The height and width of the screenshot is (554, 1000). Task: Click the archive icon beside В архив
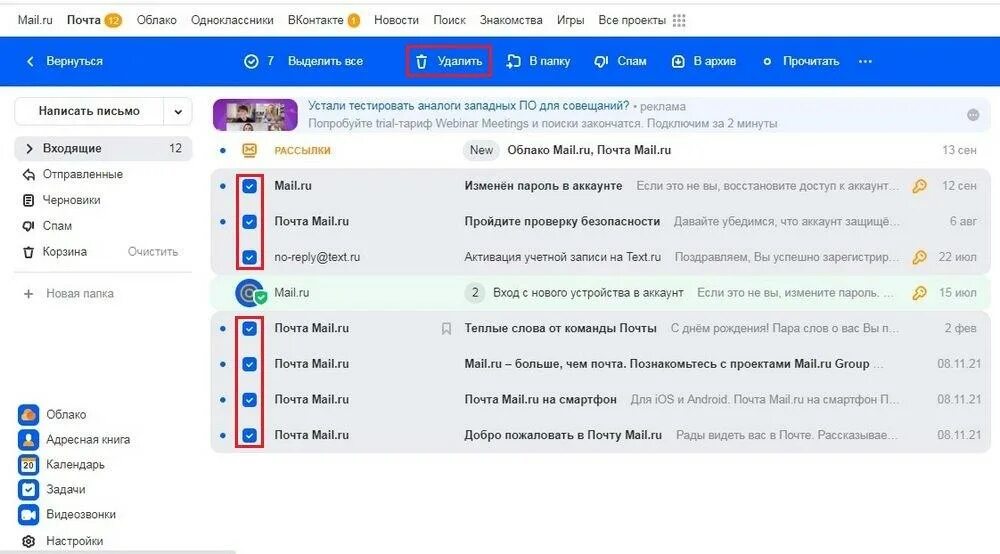(x=678, y=62)
